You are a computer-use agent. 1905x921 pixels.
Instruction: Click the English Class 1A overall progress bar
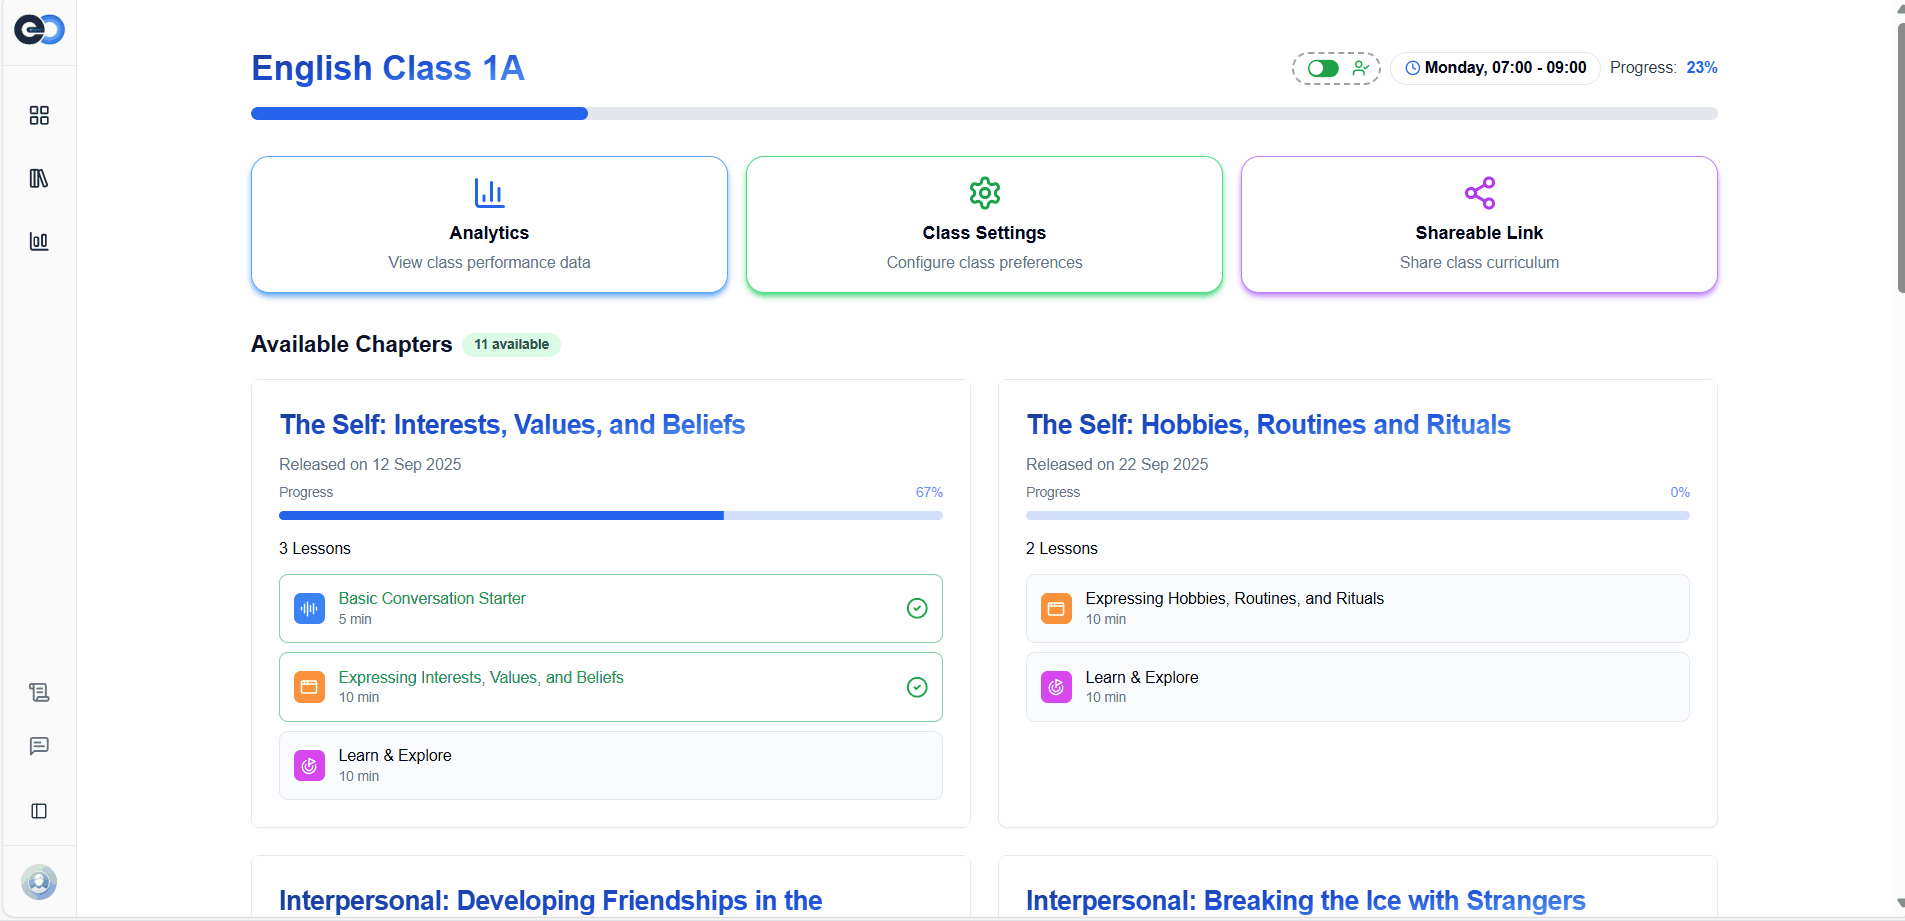[x=984, y=114]
